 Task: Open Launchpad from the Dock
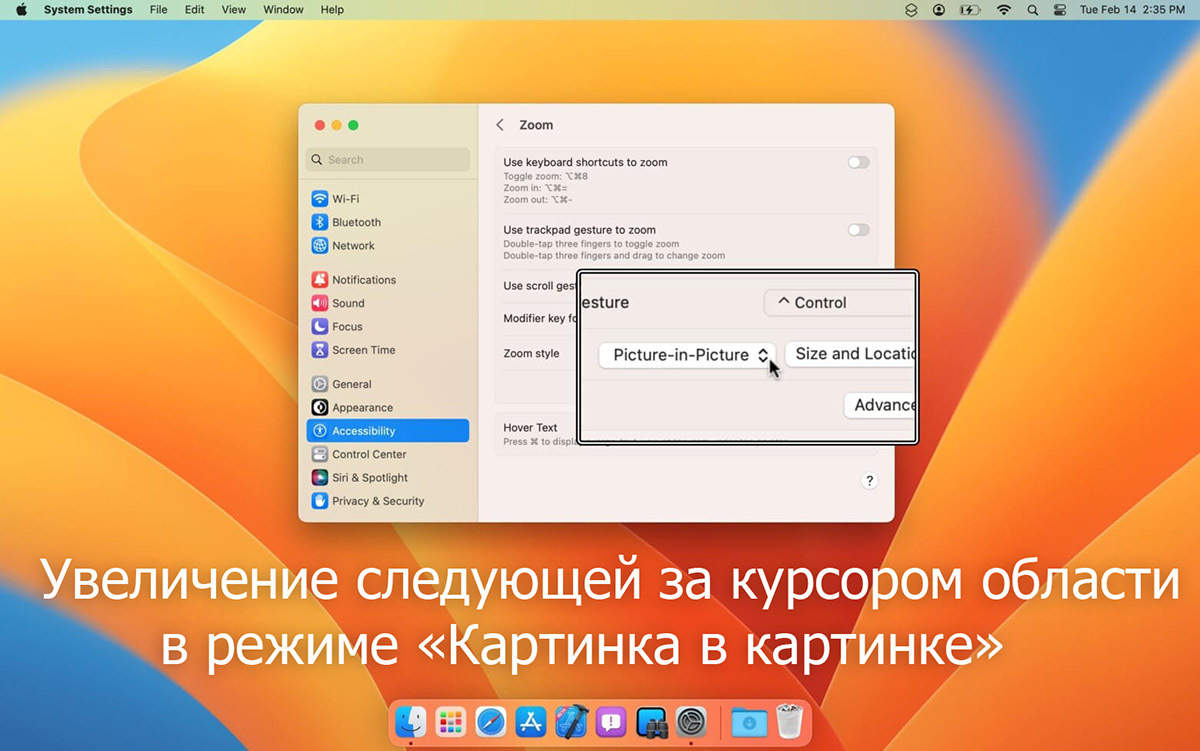[451, 720]
